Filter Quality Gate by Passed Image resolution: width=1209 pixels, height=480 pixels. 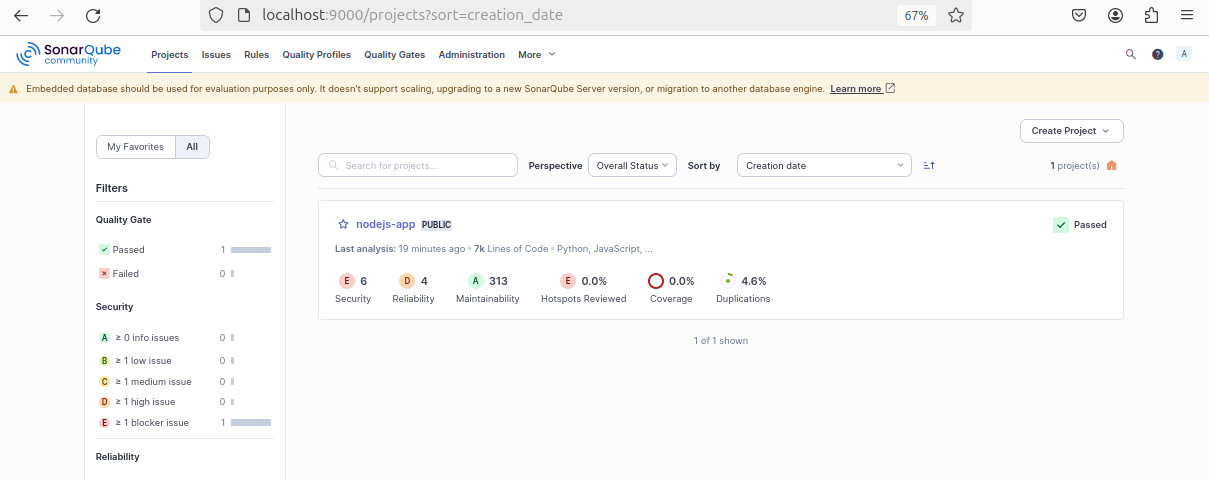click(x=184, y=250)
